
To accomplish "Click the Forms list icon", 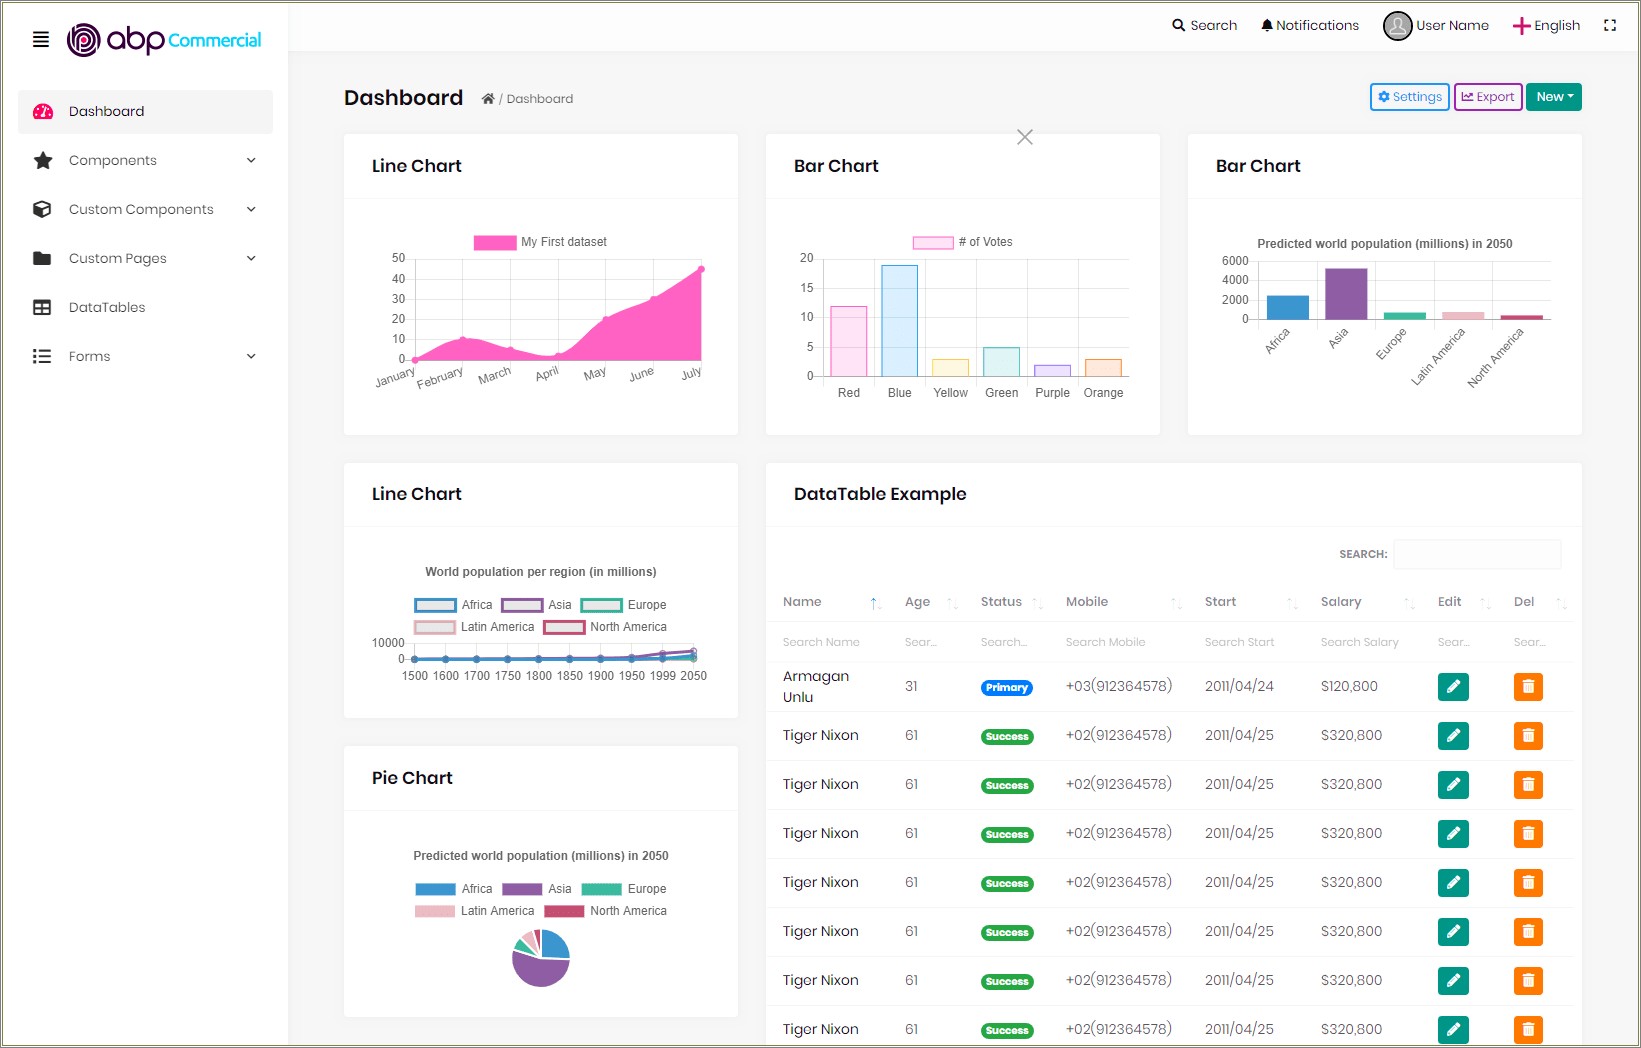I will click(x=42, y=357).
